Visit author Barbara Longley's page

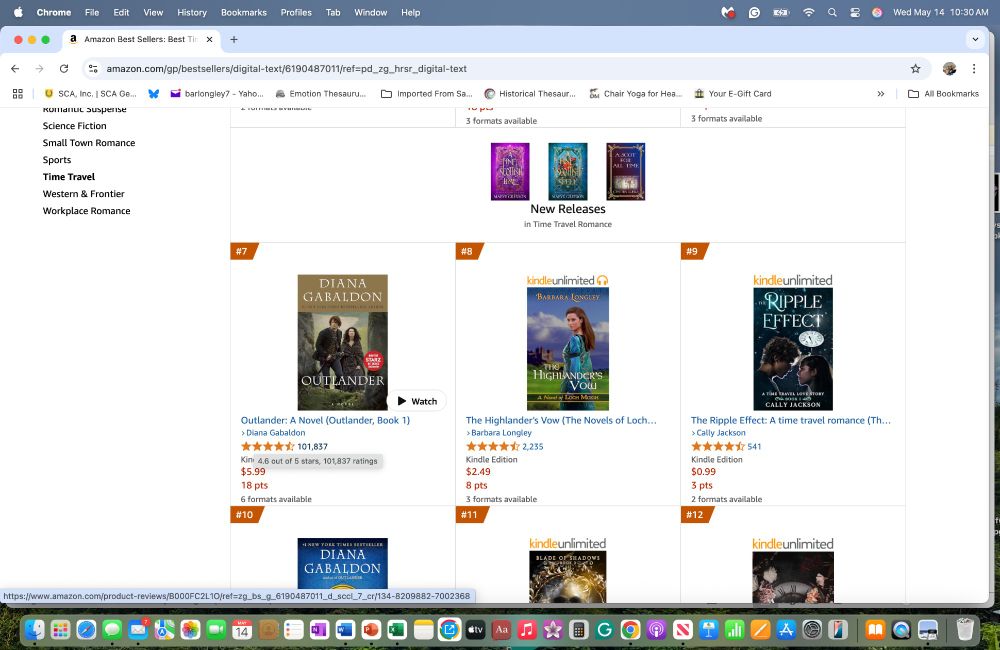(x=499, y=432)
